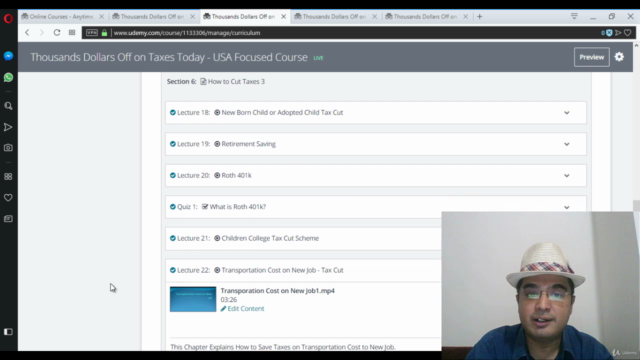Open the Speed Dial toolbar icon
The image size is (640, 360).
click(72, 33)
